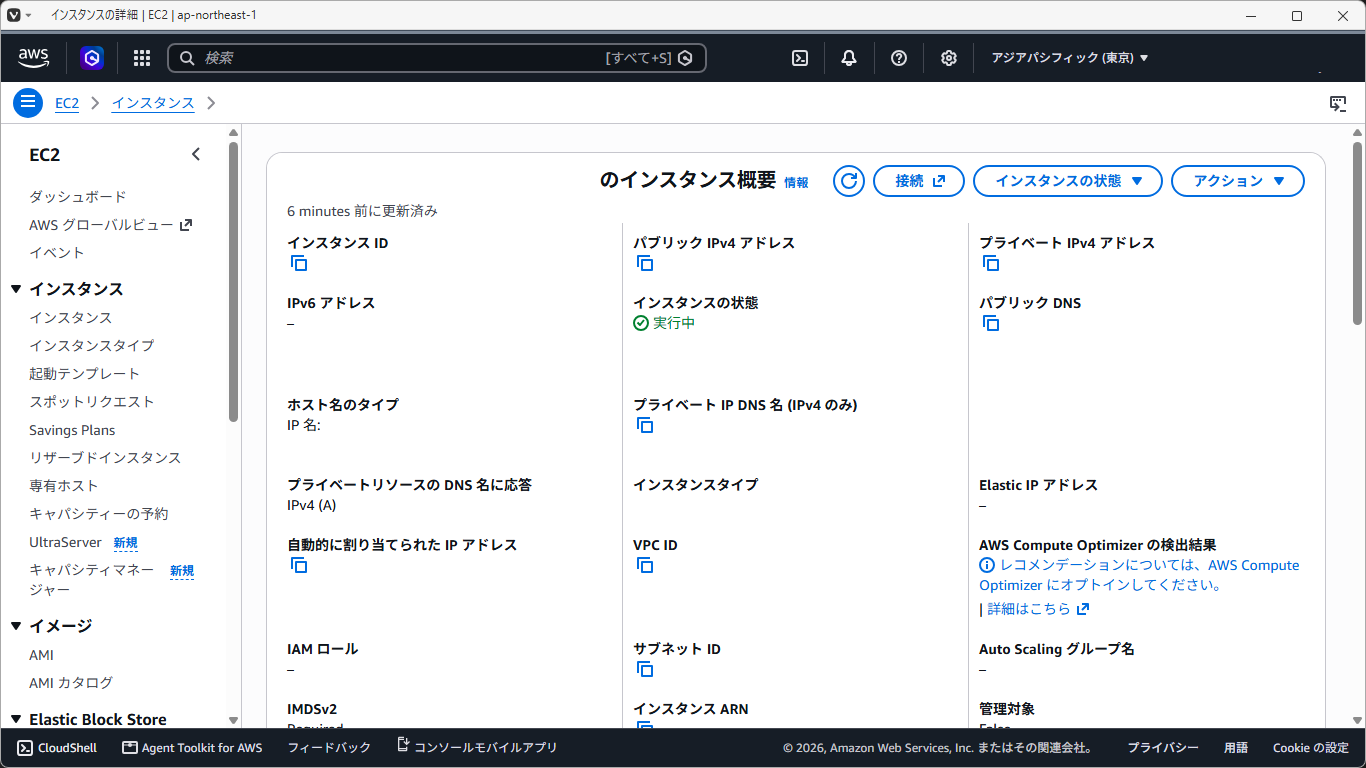Screen dimensions: 1366x768
Task: Launch CloudShell from top toolbar icon
Action: pos(800,58)
